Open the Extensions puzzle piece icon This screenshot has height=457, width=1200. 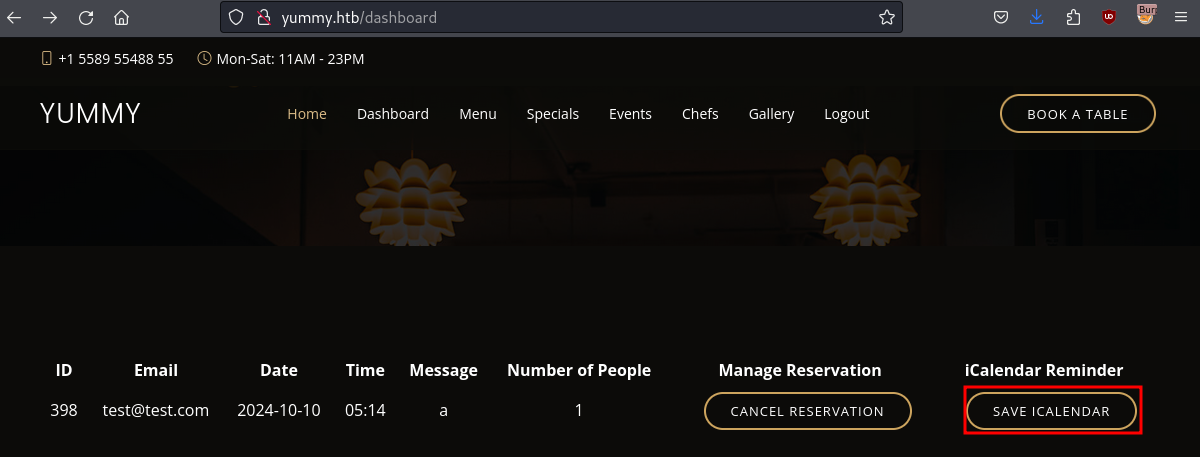click(1073, 17)
